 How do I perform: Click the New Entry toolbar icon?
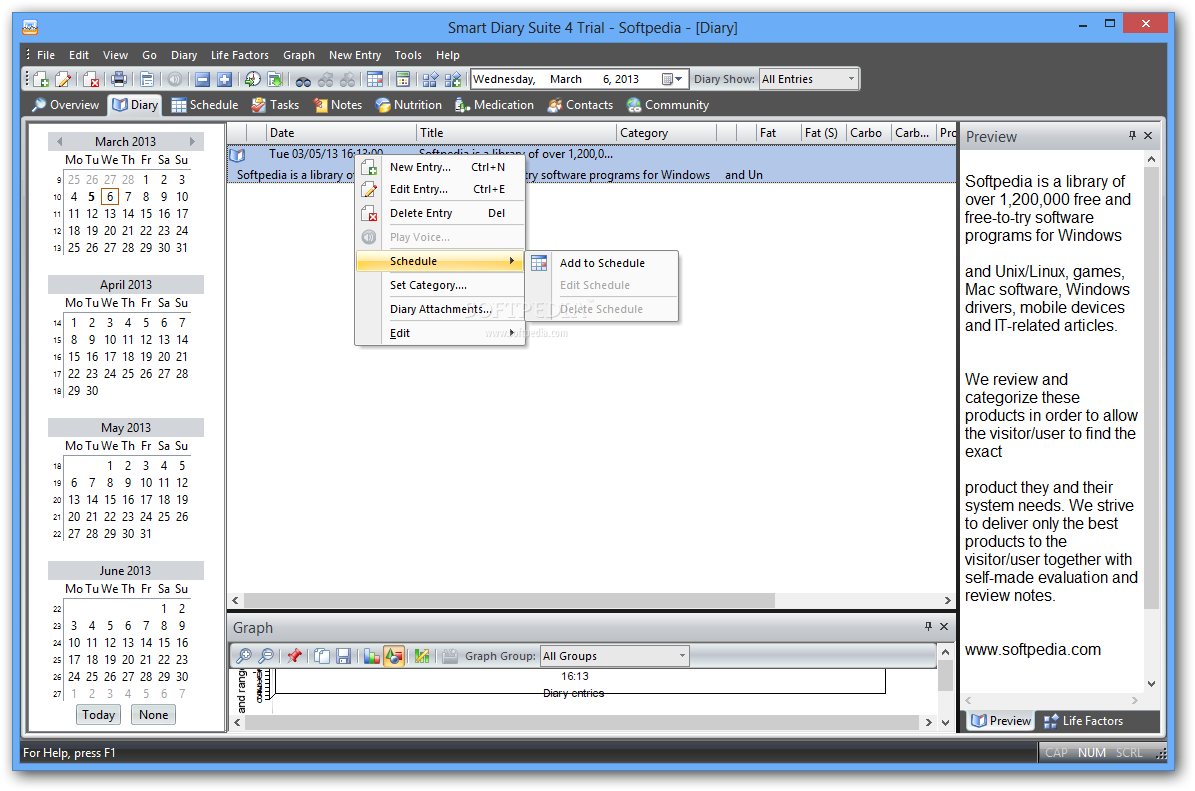(41, 79)
